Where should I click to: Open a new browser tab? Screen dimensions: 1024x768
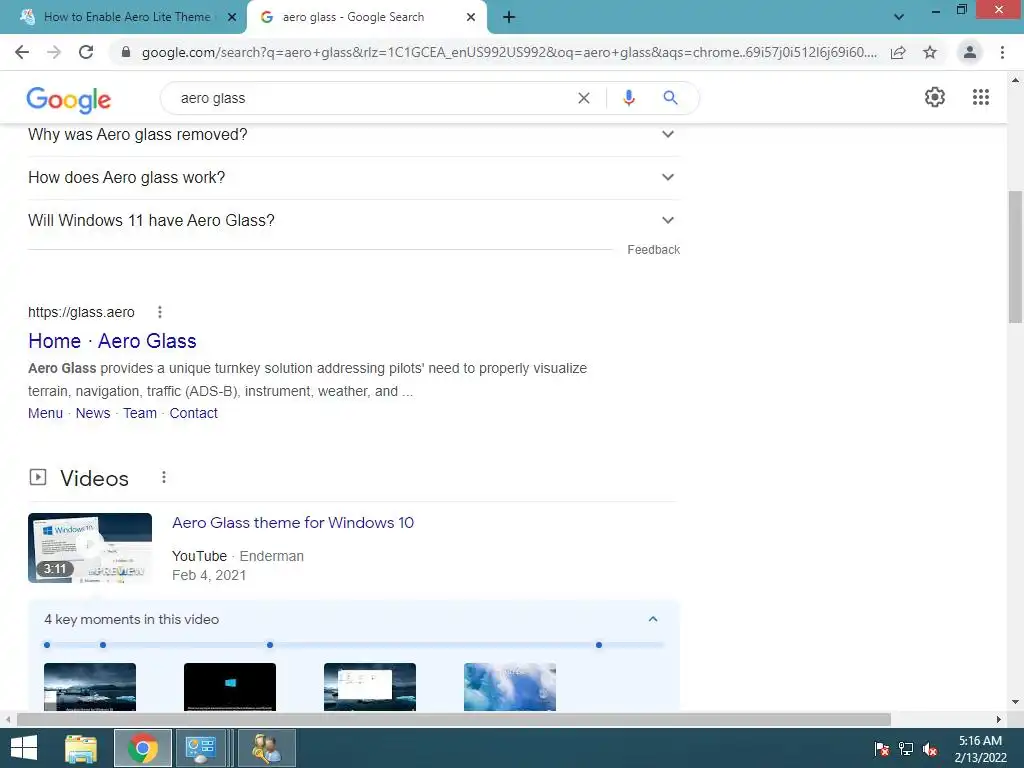tap(509, 18)
